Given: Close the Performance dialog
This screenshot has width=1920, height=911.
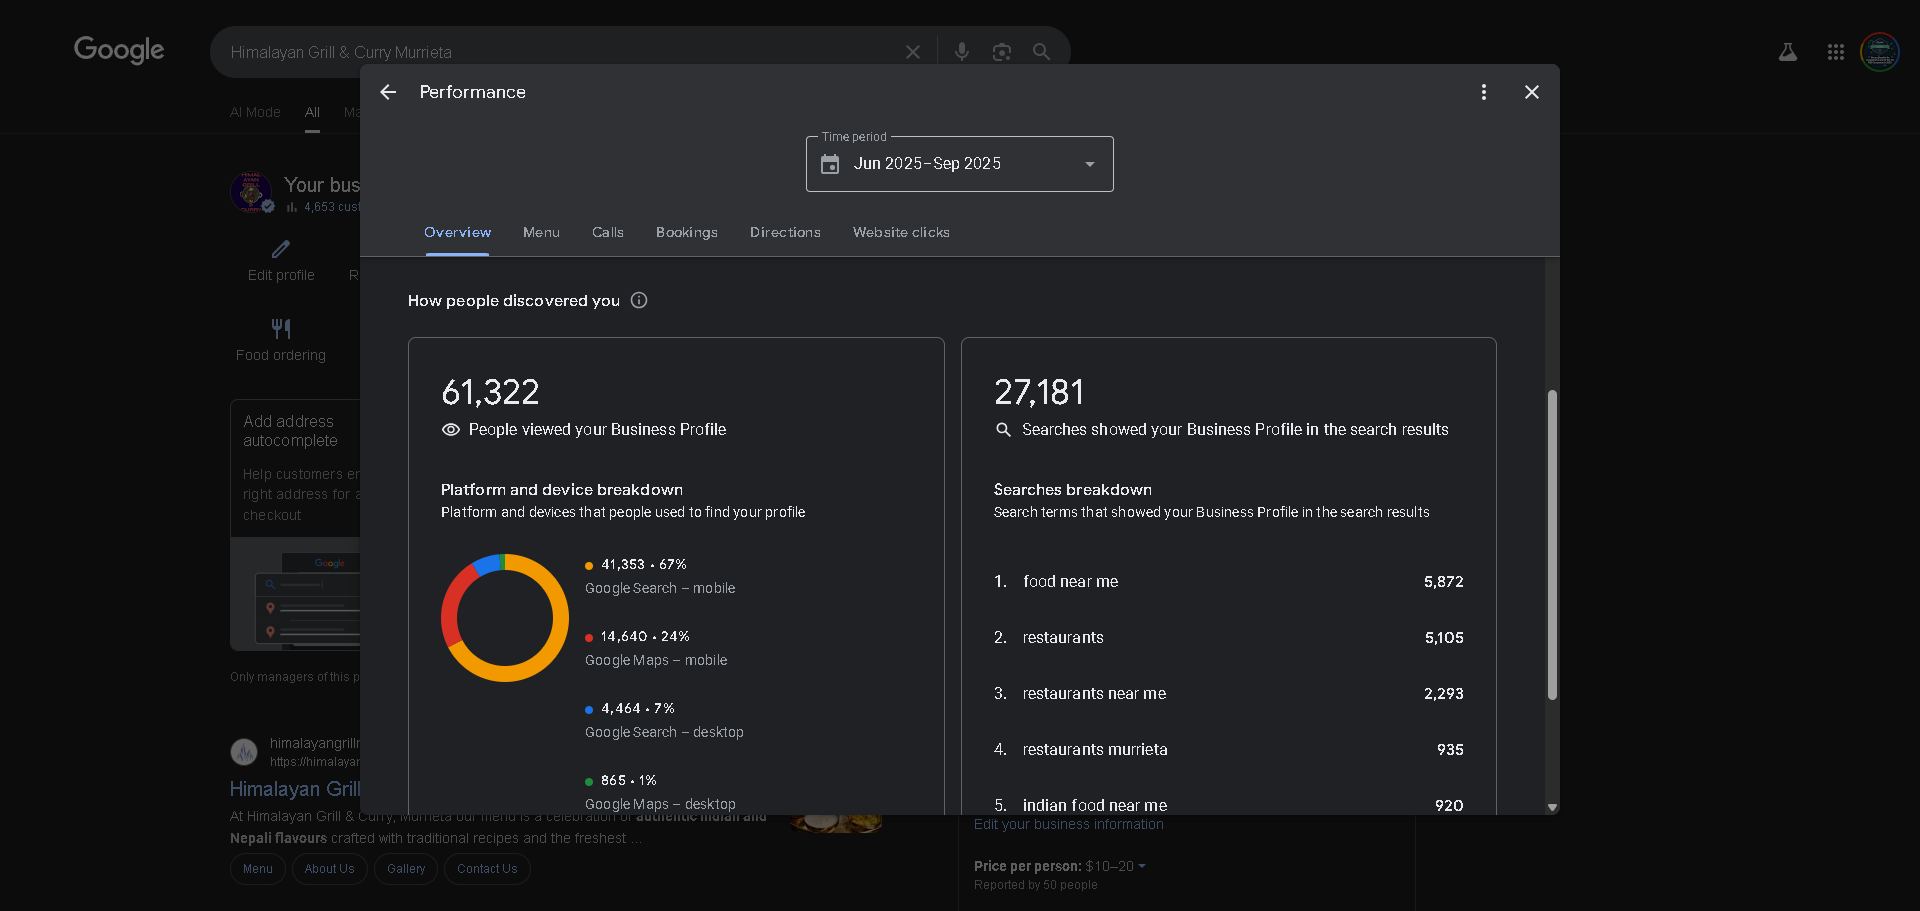Looking at the screenshot, I should [1532, 92].
